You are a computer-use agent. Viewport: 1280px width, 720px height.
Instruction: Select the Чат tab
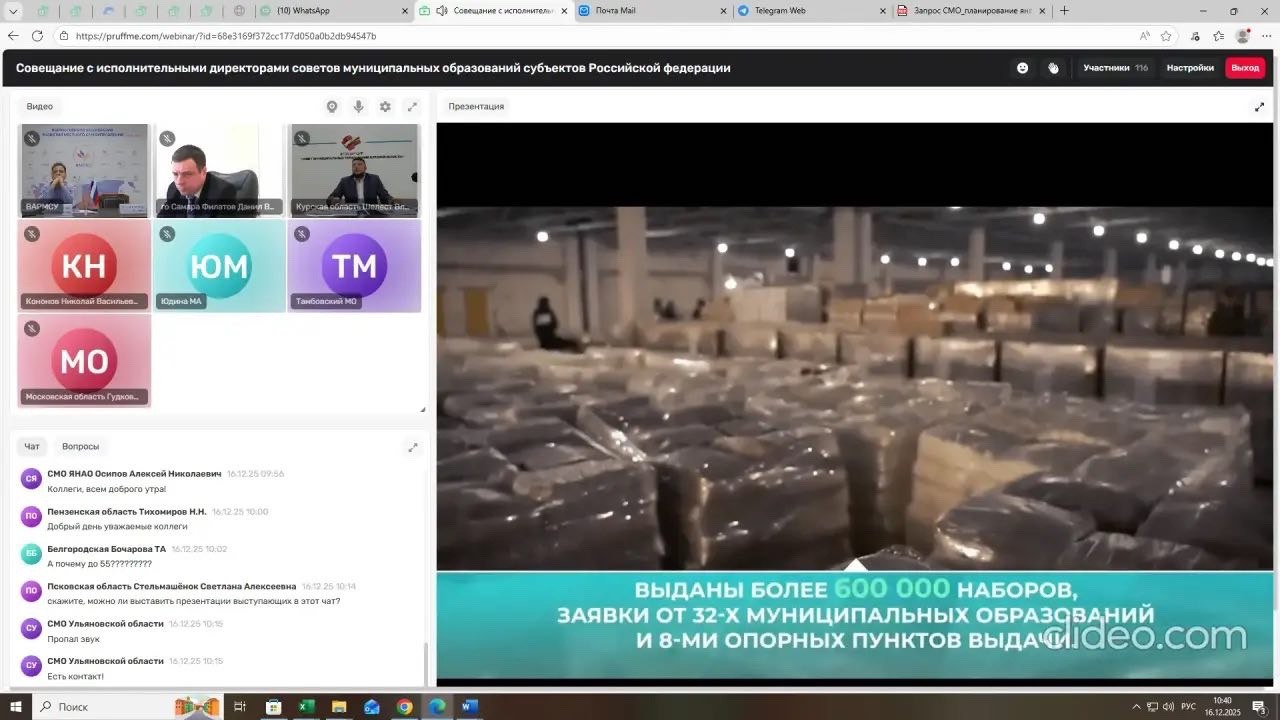point(32,447)
